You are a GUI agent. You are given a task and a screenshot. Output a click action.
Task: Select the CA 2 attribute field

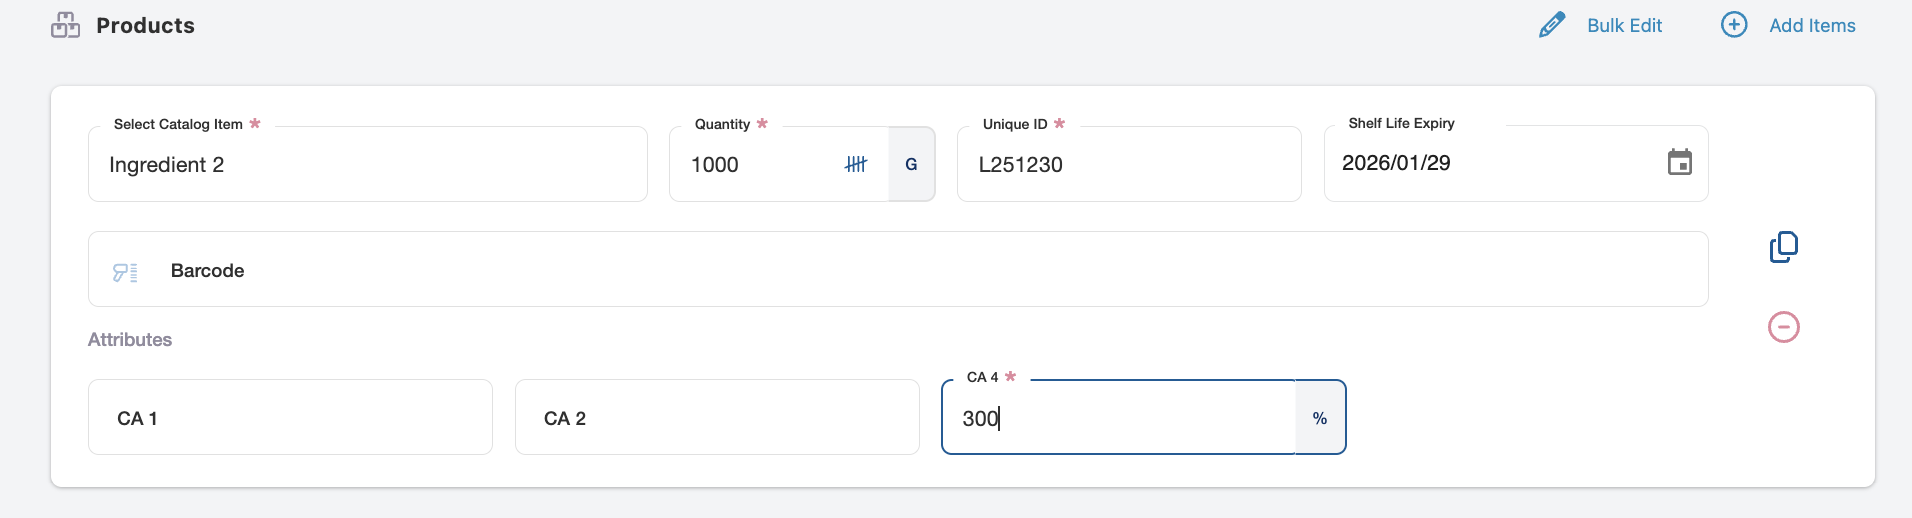716,418
